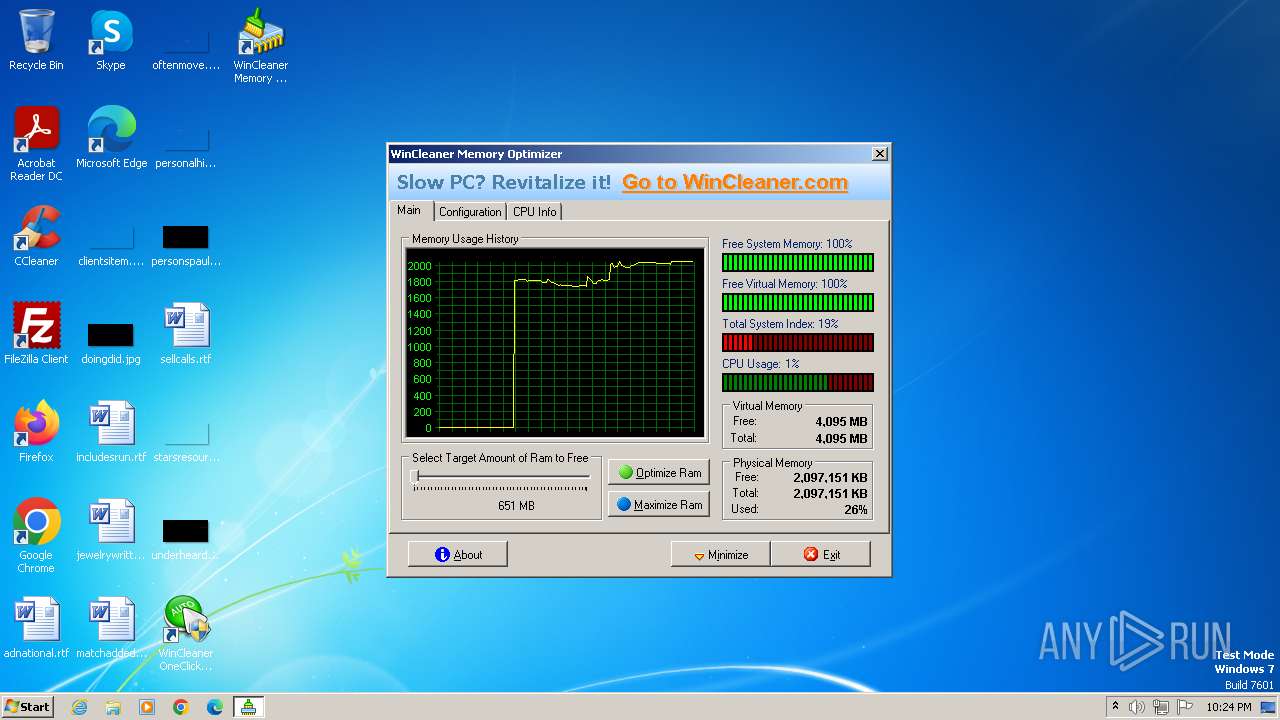Click the Total System Index bar
This screenshot has width=1280, height=720.
tap(798, 343)
